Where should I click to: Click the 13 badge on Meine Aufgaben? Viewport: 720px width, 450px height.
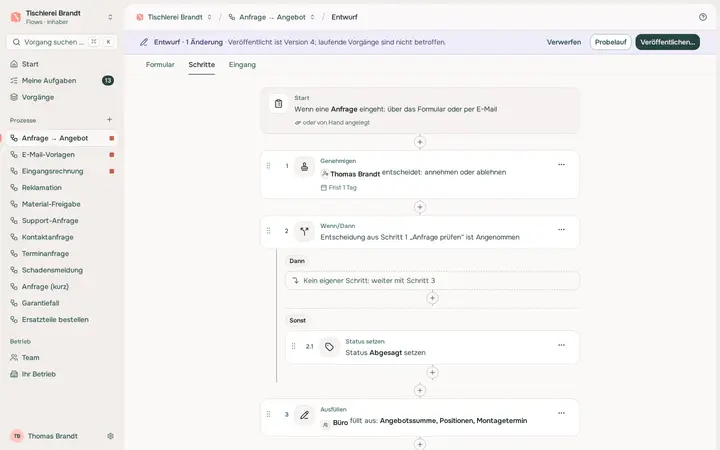pos(108,80)
